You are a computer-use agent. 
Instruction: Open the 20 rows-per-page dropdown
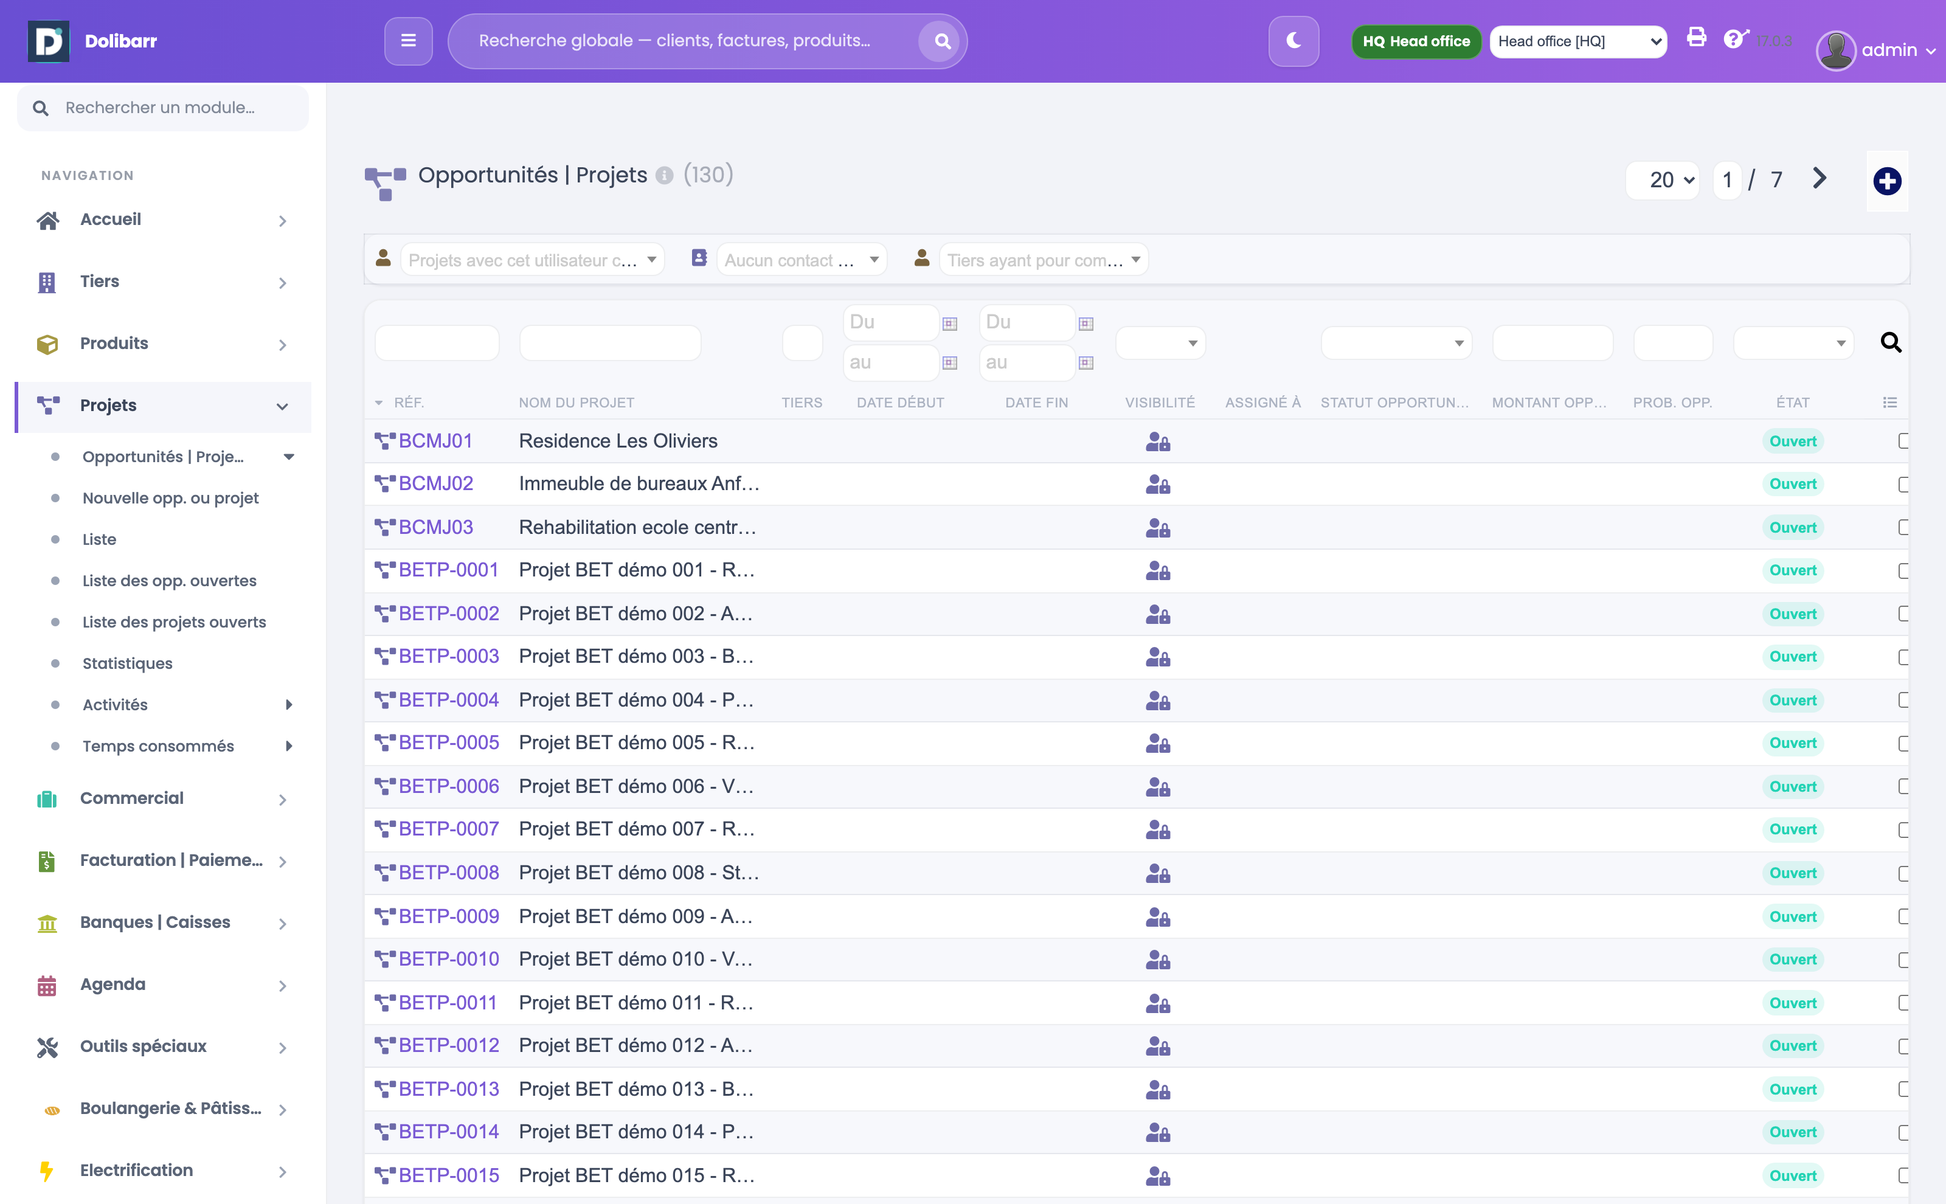coord(1662,180)
